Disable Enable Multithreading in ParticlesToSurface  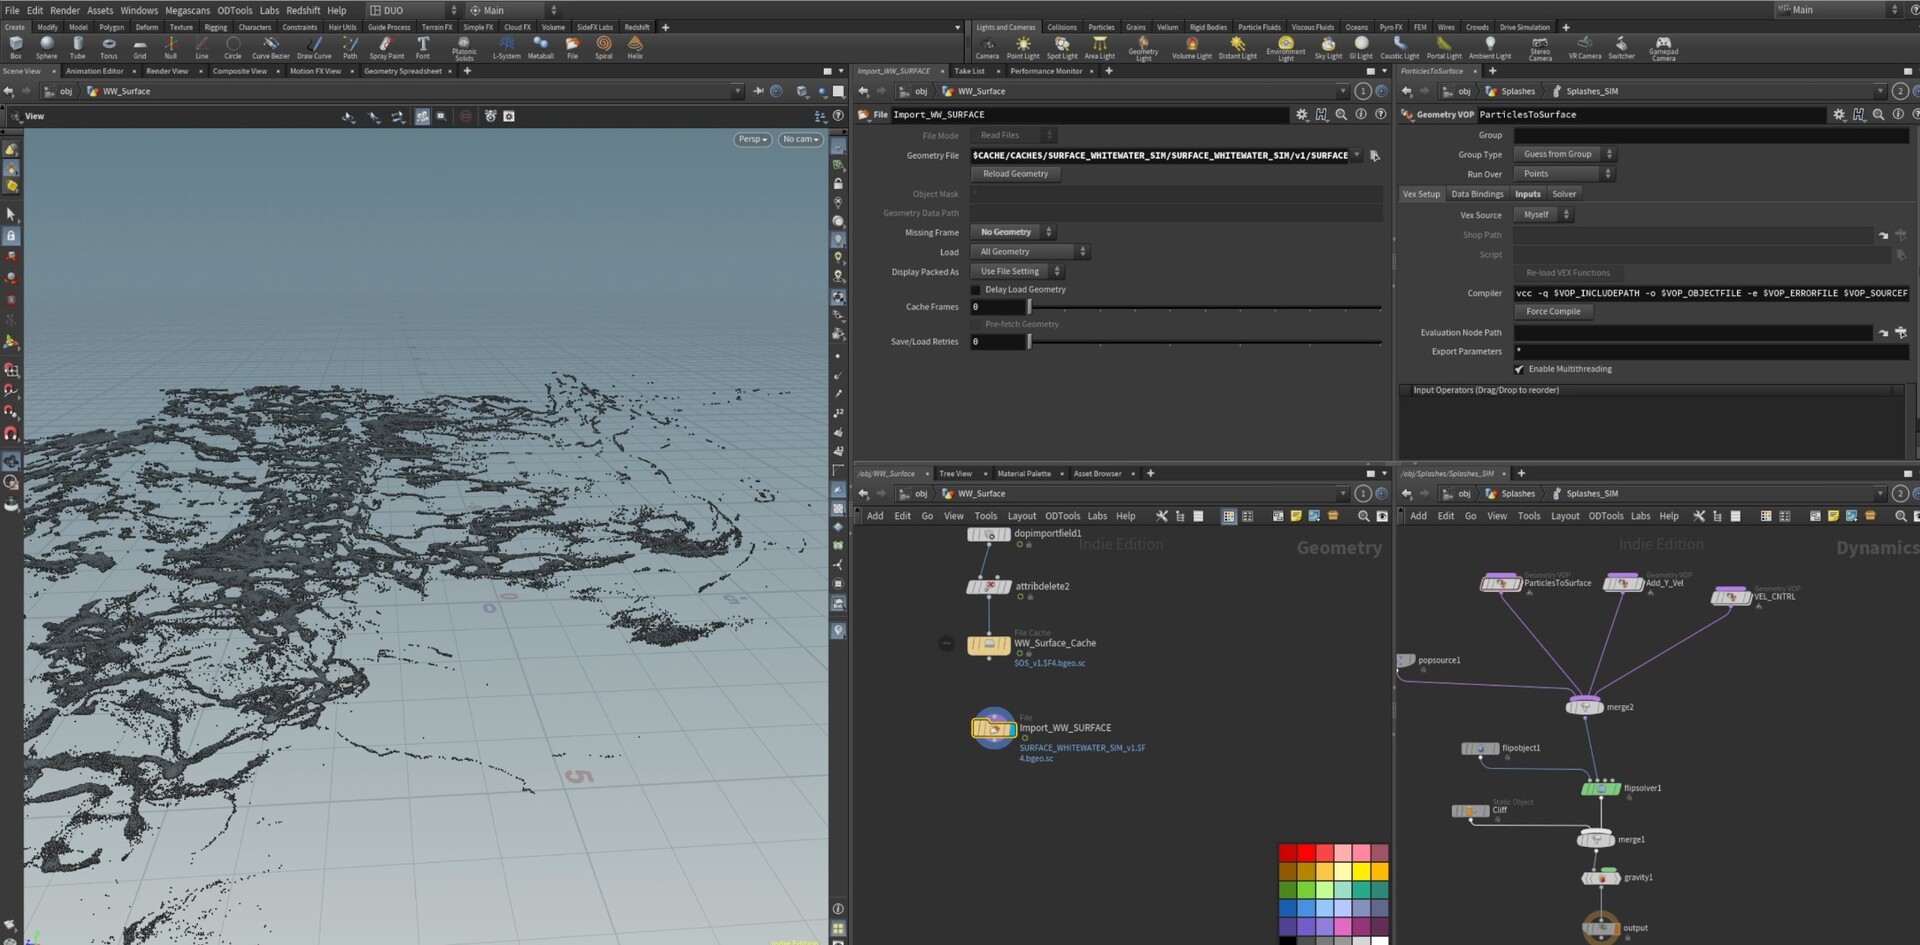[x=1519, y=368]
